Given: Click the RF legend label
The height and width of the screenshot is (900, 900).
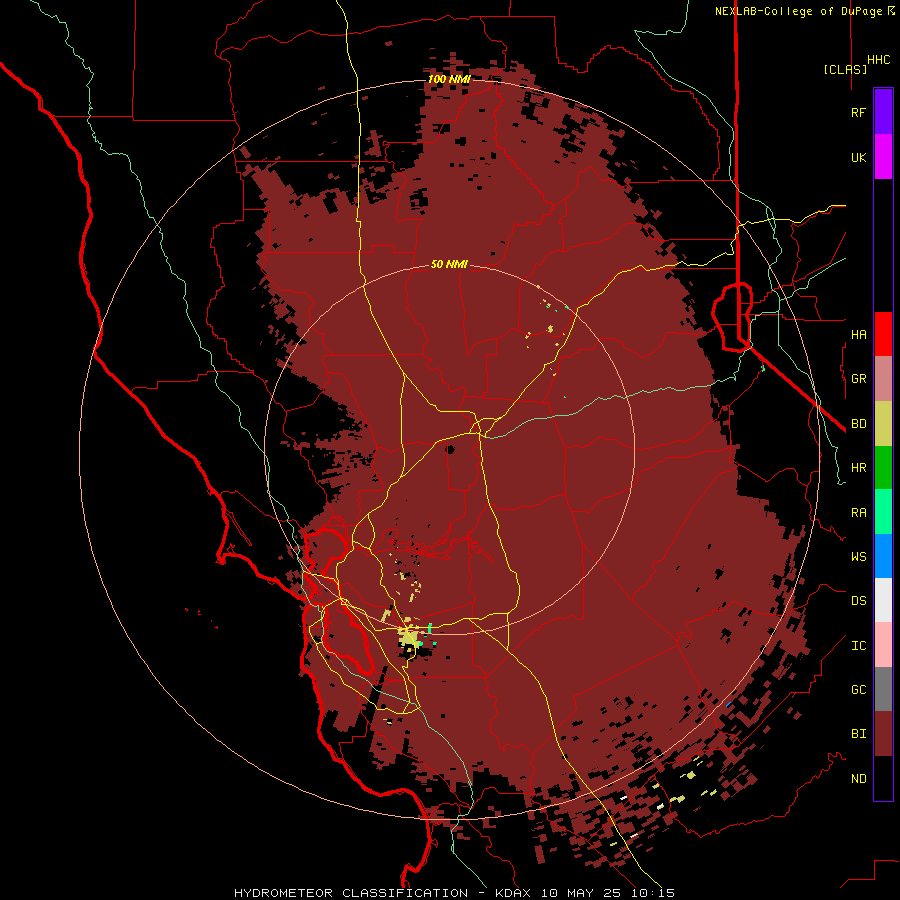Looking at the screenshot, I should 858,112.
